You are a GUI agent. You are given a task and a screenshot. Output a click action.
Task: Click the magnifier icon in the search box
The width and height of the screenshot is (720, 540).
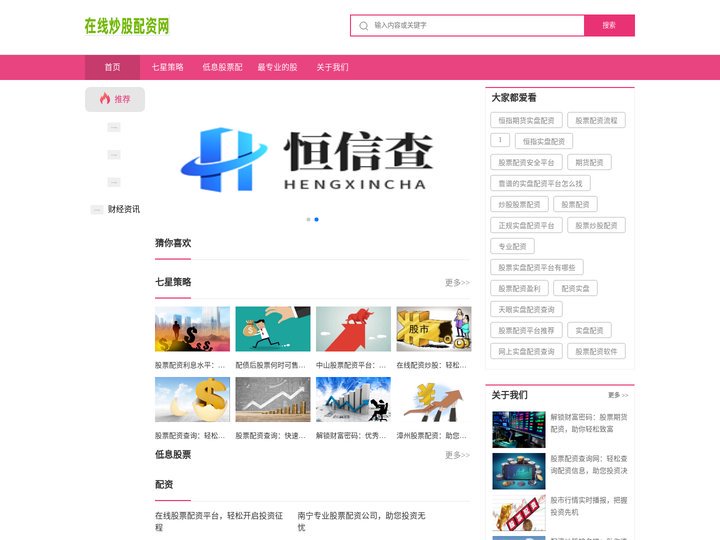coord(363,26)
